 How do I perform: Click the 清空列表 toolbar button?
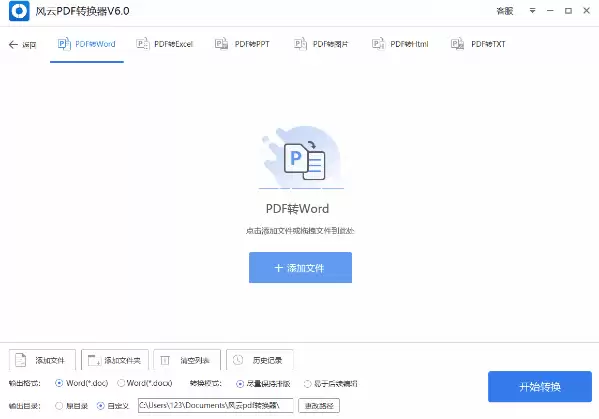(x=187, y=360)
